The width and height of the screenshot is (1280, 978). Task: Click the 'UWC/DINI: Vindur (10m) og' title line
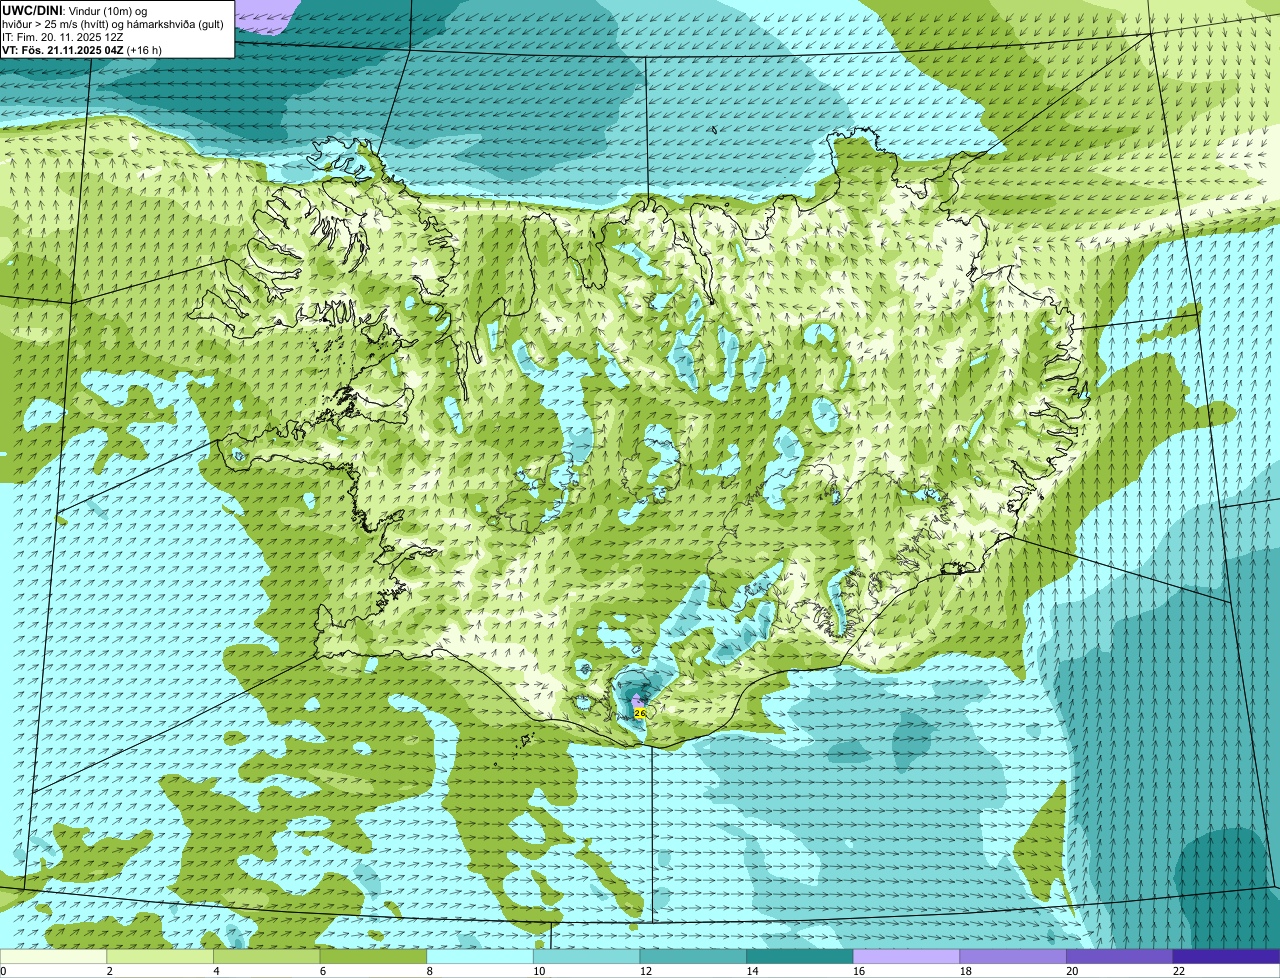pyautogui.click(x=75, y=10)
